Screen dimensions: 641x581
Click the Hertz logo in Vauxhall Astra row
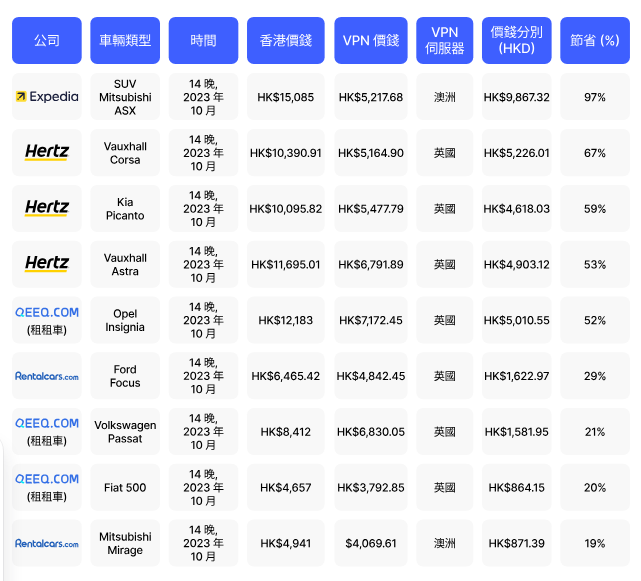(x=47, y=264)
